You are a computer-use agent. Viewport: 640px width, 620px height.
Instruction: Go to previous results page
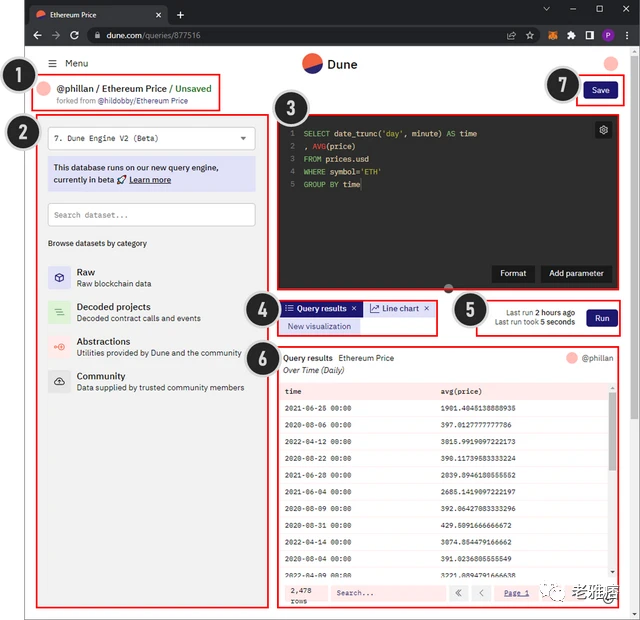tap(481, 593)
